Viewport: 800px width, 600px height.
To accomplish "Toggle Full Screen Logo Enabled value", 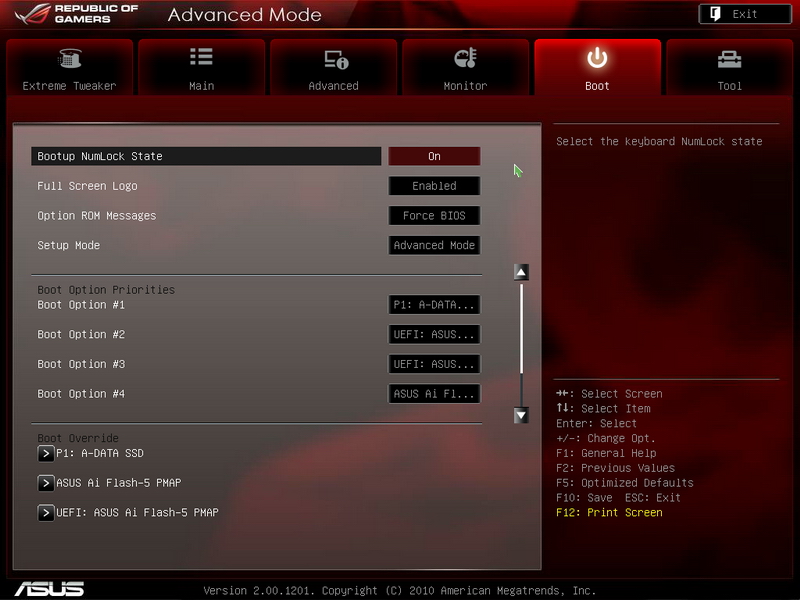I will (434, 186).
